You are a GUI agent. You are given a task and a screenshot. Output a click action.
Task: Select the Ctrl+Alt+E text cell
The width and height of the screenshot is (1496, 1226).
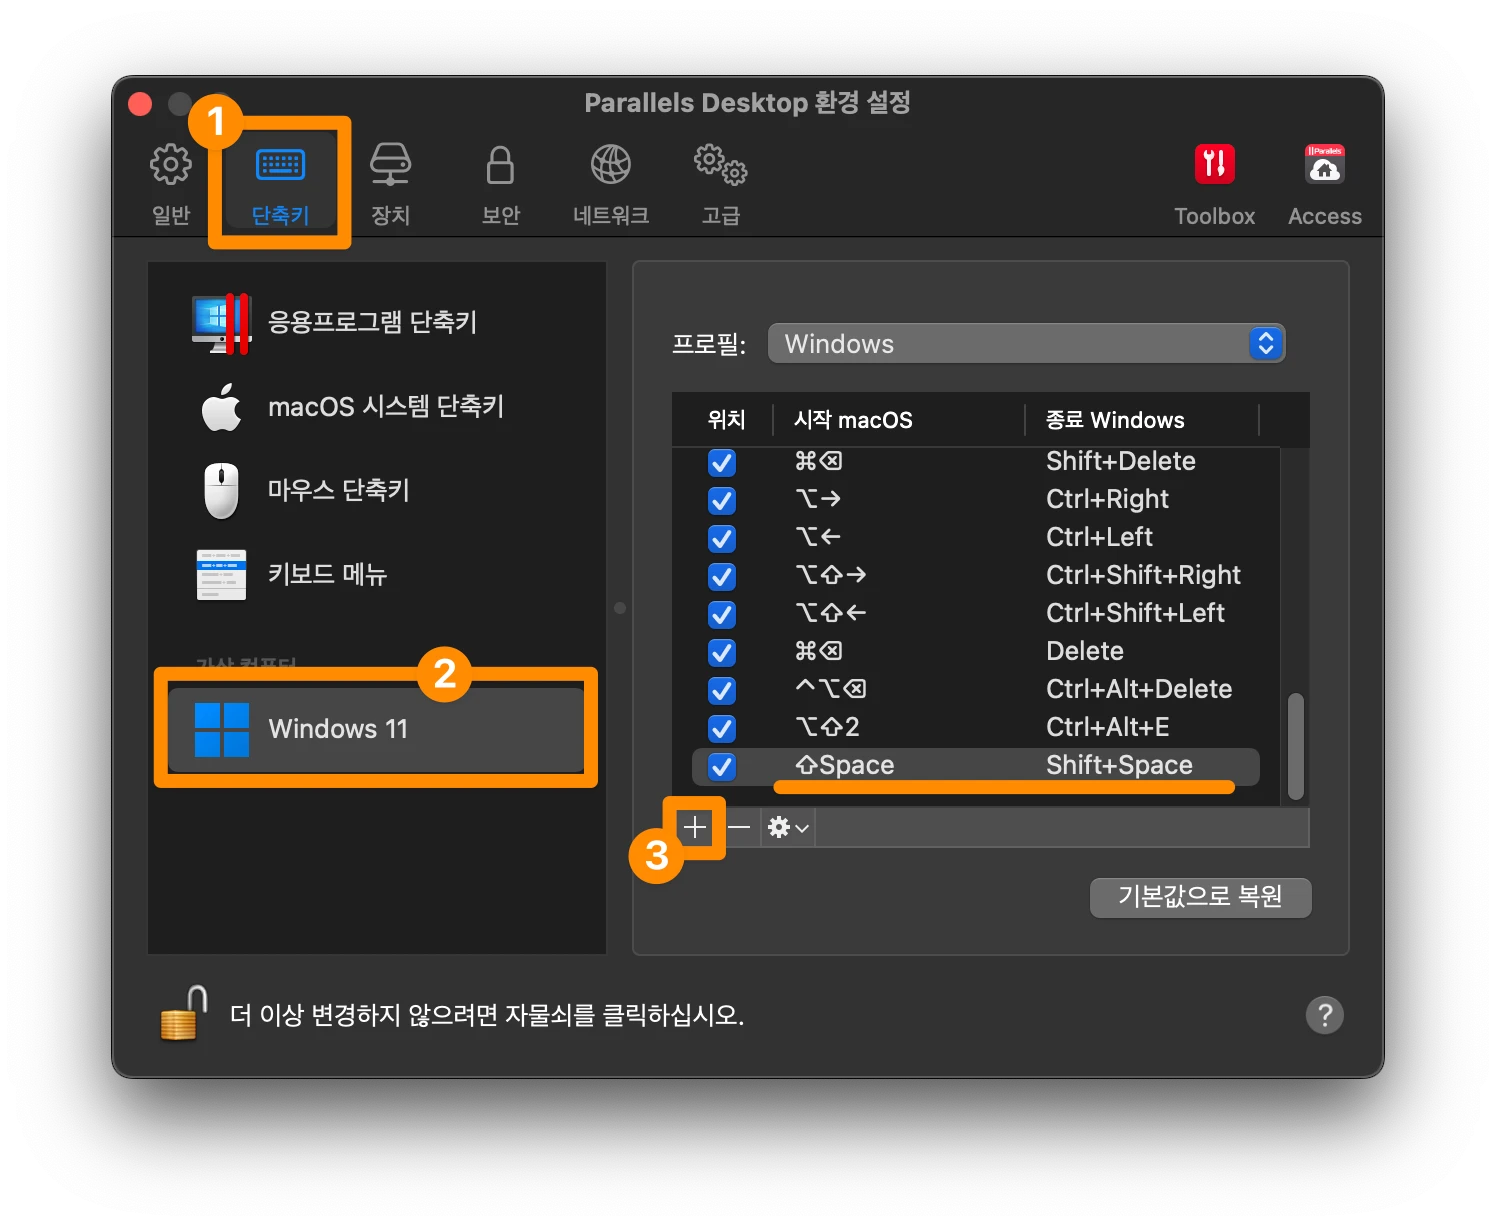1108,727
